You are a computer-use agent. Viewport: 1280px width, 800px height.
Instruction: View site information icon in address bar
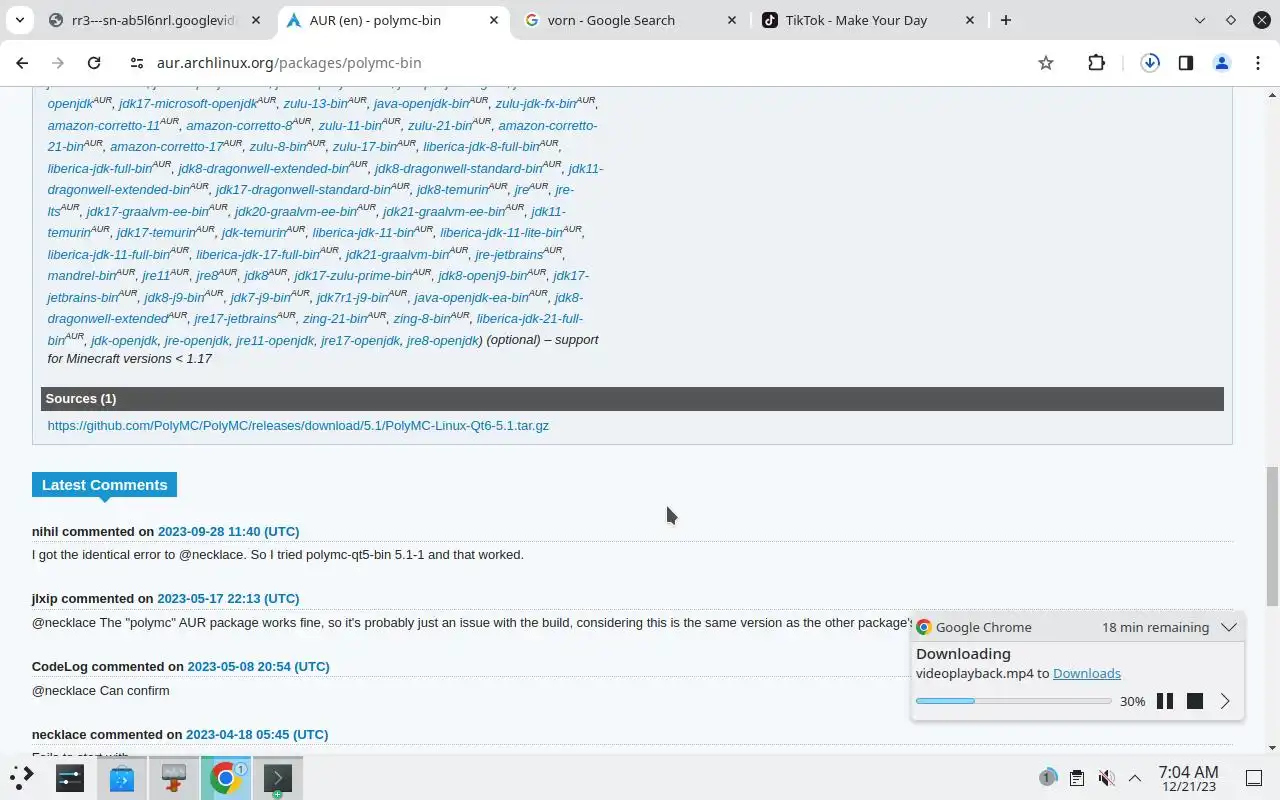(x=137, y=63)
